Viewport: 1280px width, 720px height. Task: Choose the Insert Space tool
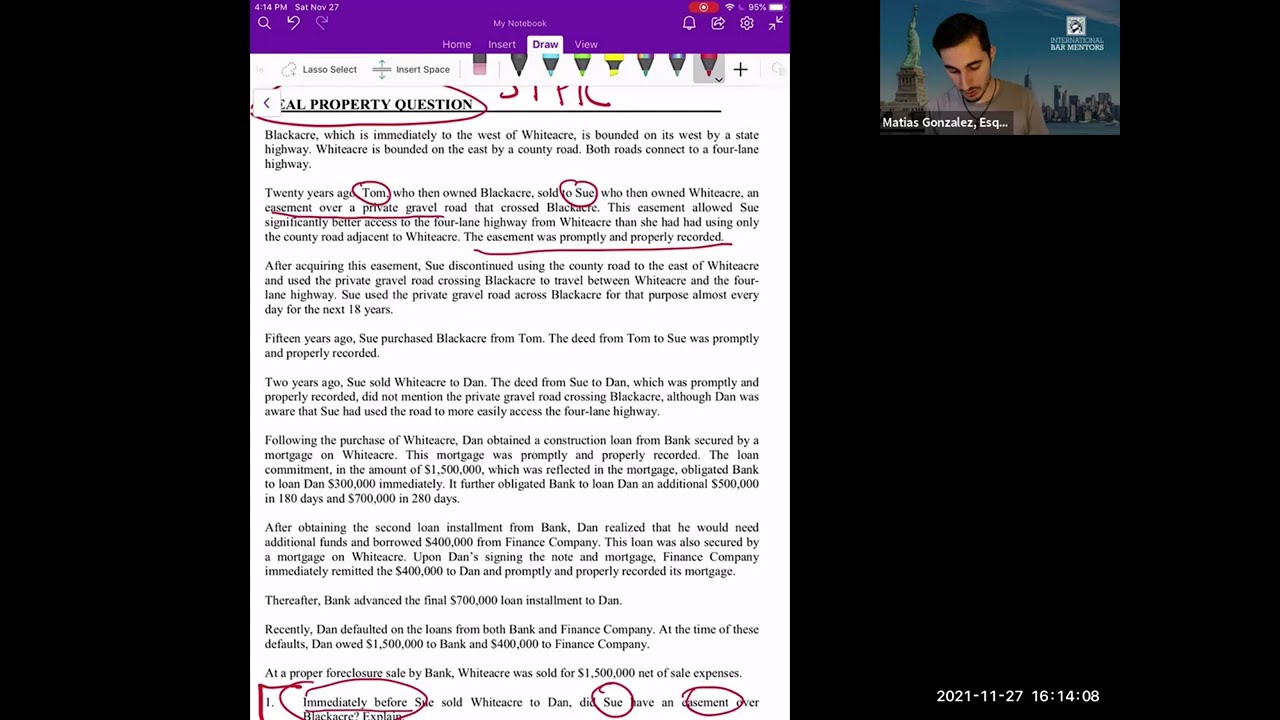point(411,69)
